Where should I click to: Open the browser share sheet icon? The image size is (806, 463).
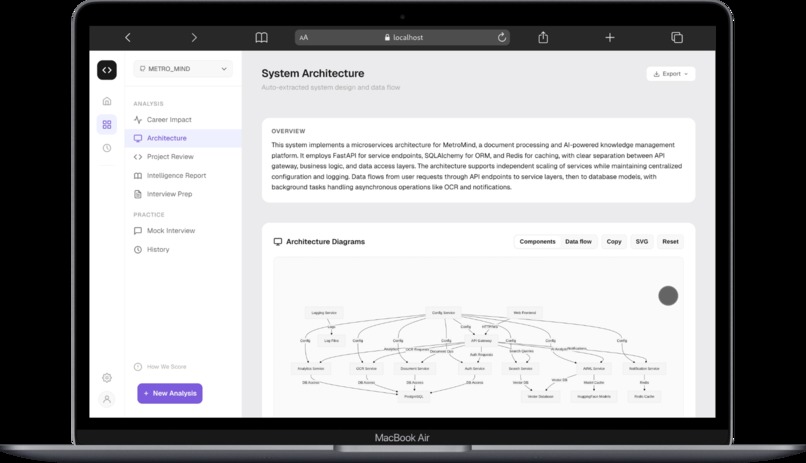(543, 38)
